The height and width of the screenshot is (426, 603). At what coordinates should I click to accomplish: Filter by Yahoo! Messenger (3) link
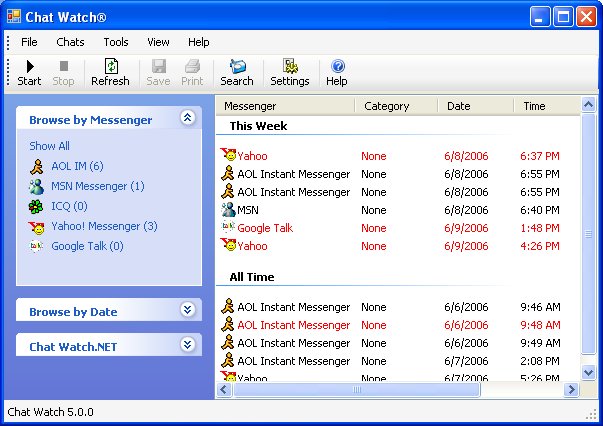[x=104, y=226]
